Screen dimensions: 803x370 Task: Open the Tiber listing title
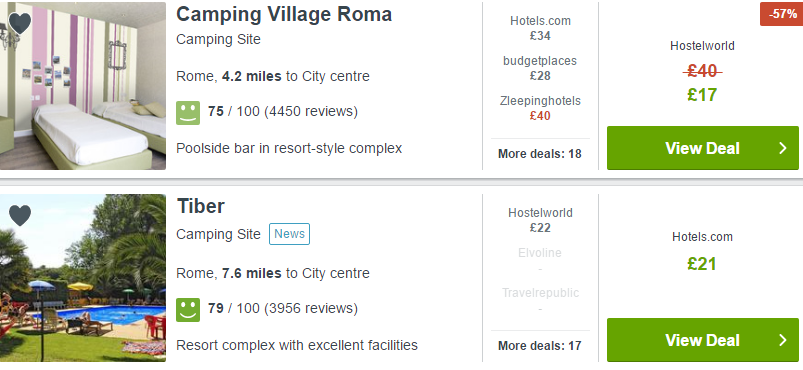[201, 206]
